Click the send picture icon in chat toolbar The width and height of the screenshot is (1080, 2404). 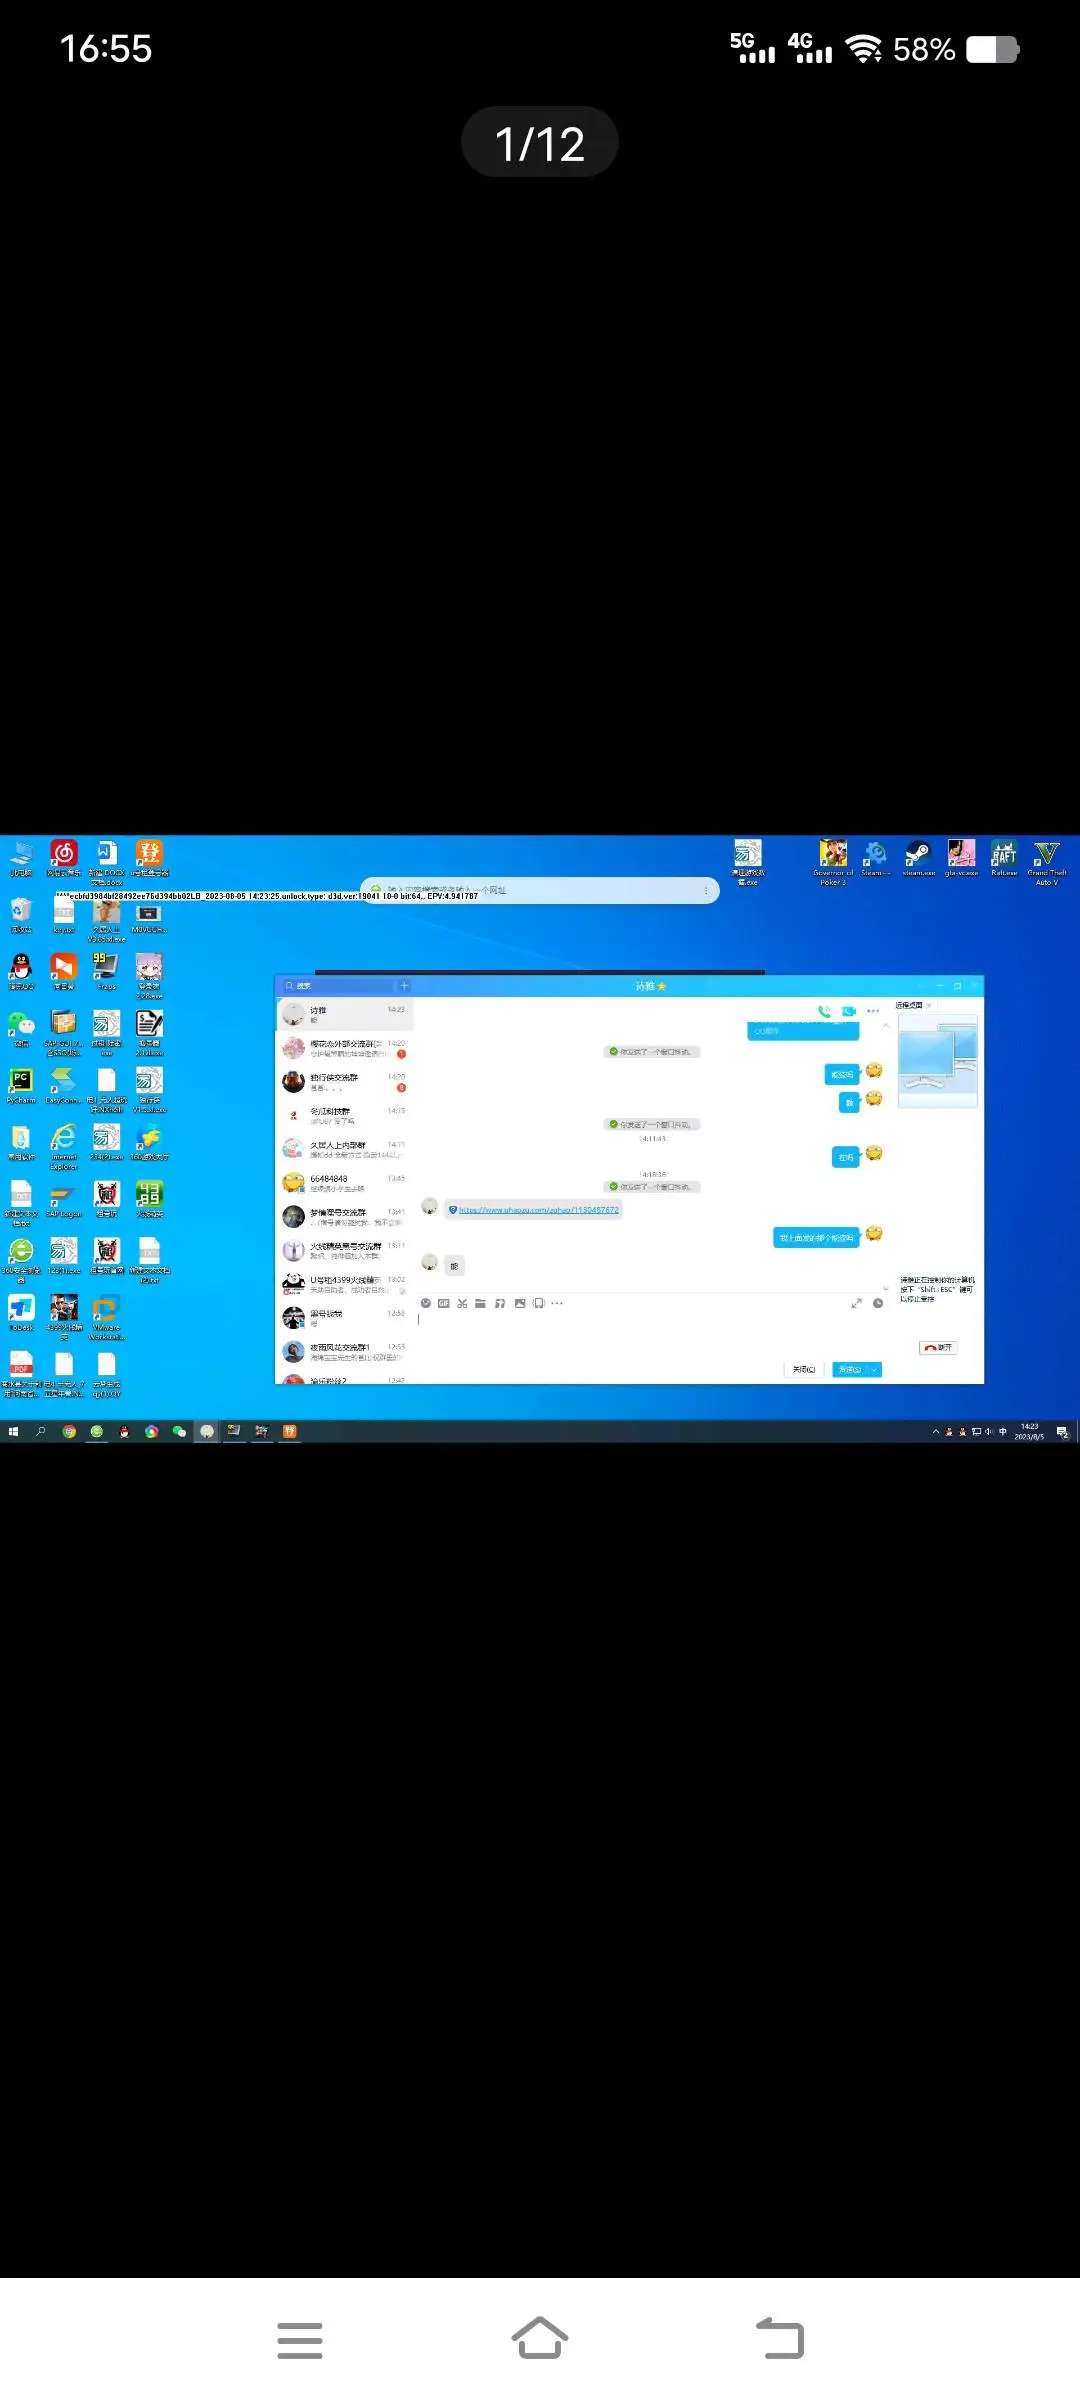(x=519, y=1303)
